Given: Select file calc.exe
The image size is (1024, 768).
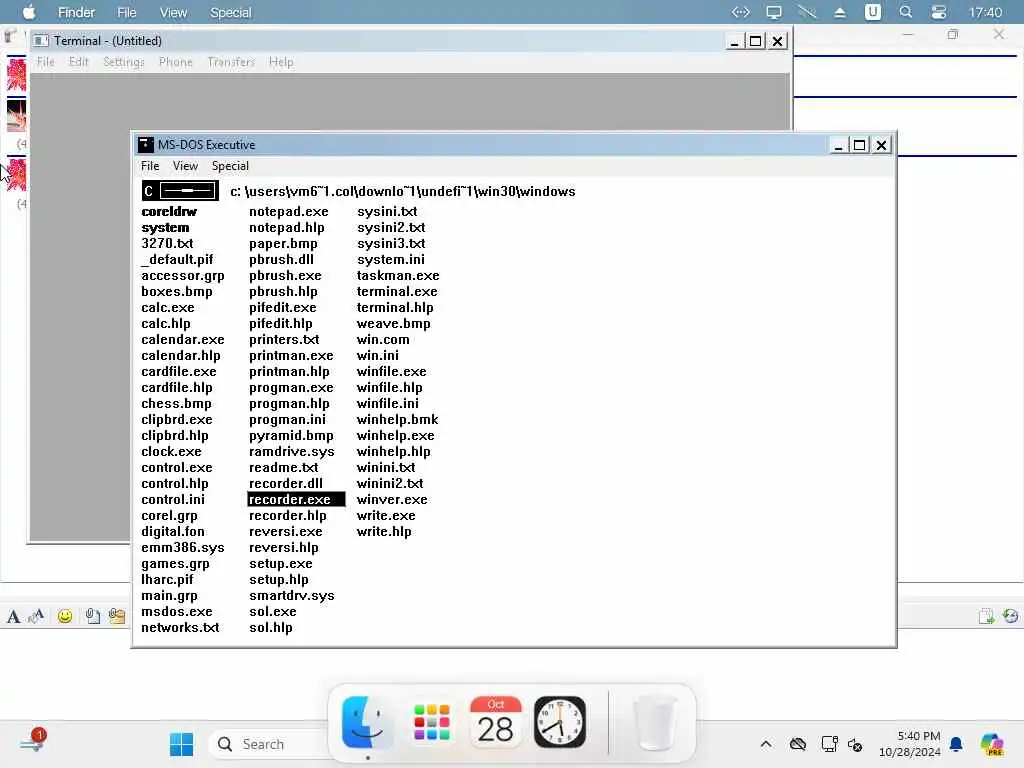Looking at the screenshot, I should tap(168, 308).
